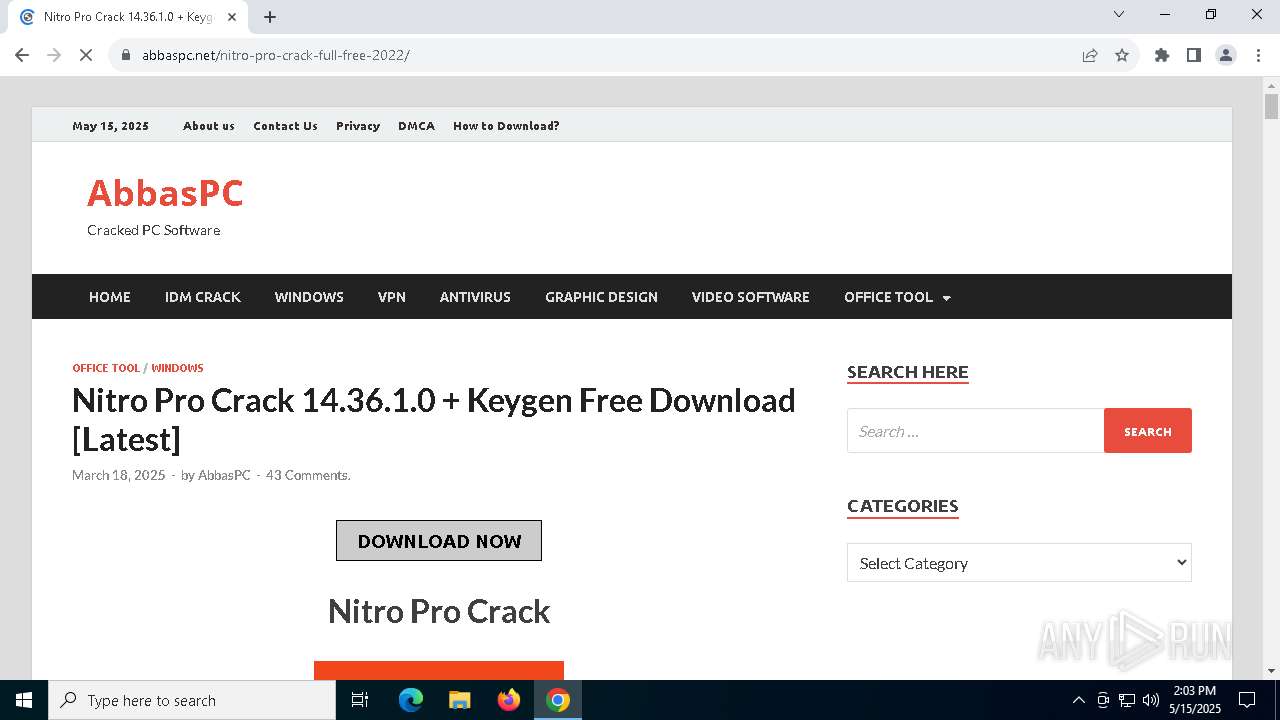Open a new browser tab
This screenshot has width=1280, height=720.
pyautogui.click(x=270, y=17)
